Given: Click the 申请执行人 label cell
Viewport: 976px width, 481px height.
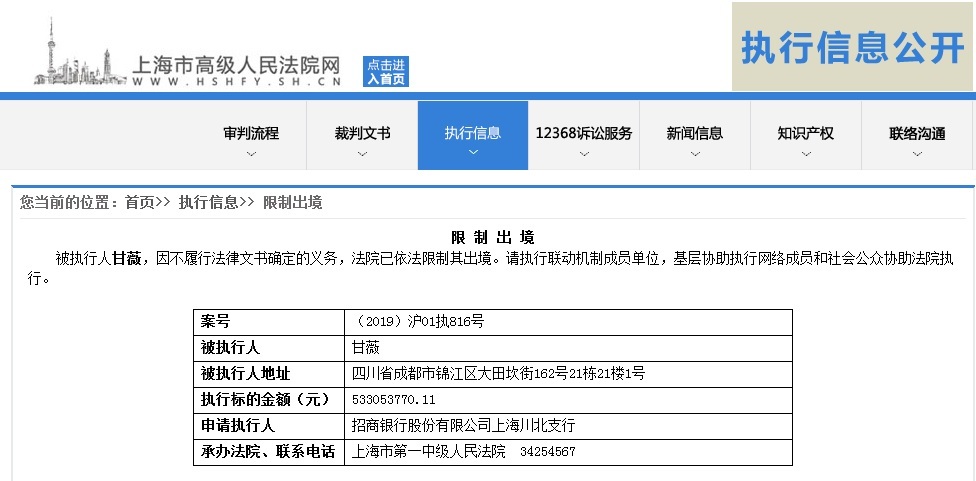Looking at the screenshot, I should (269, 426).
